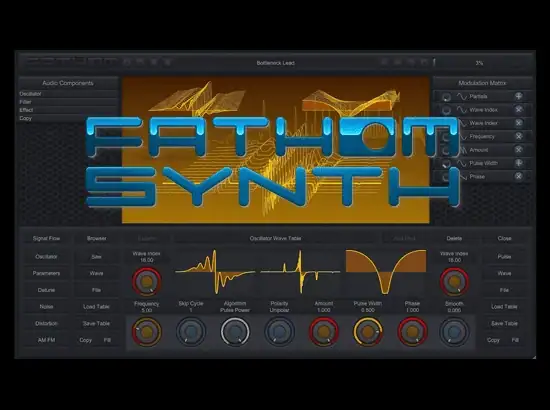The image size is (550, 410).
Task: Click Save Table under Close column
Action: [x=504, y=323]
